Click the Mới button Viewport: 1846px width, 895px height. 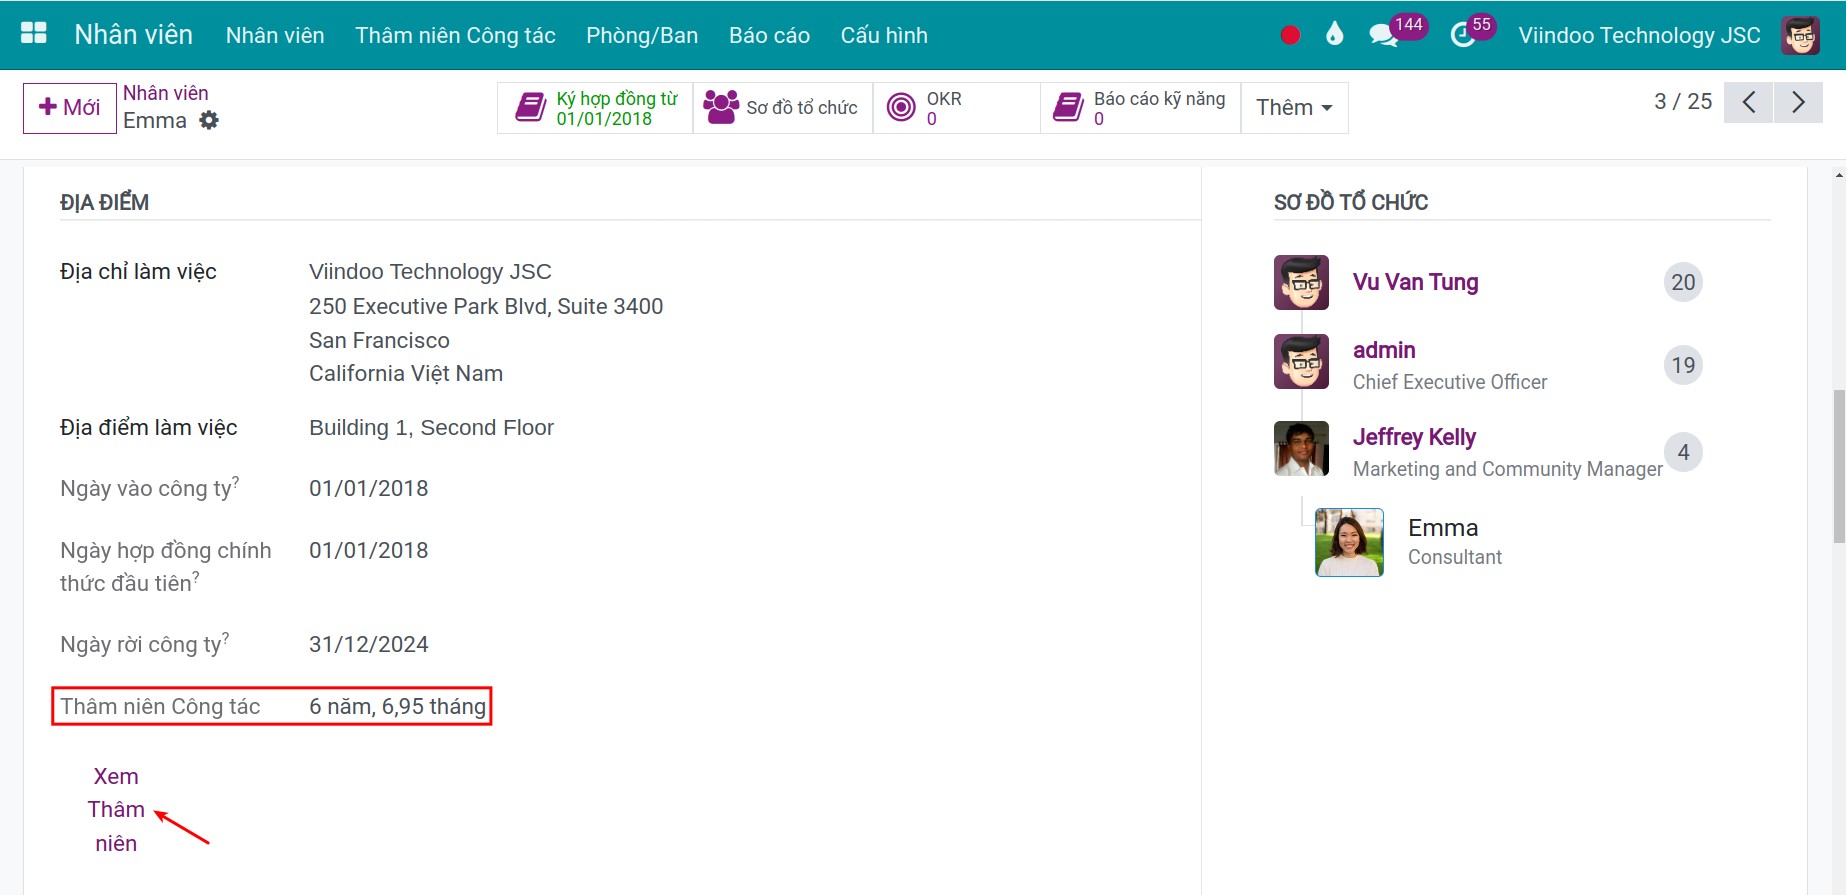coord(70,108)
